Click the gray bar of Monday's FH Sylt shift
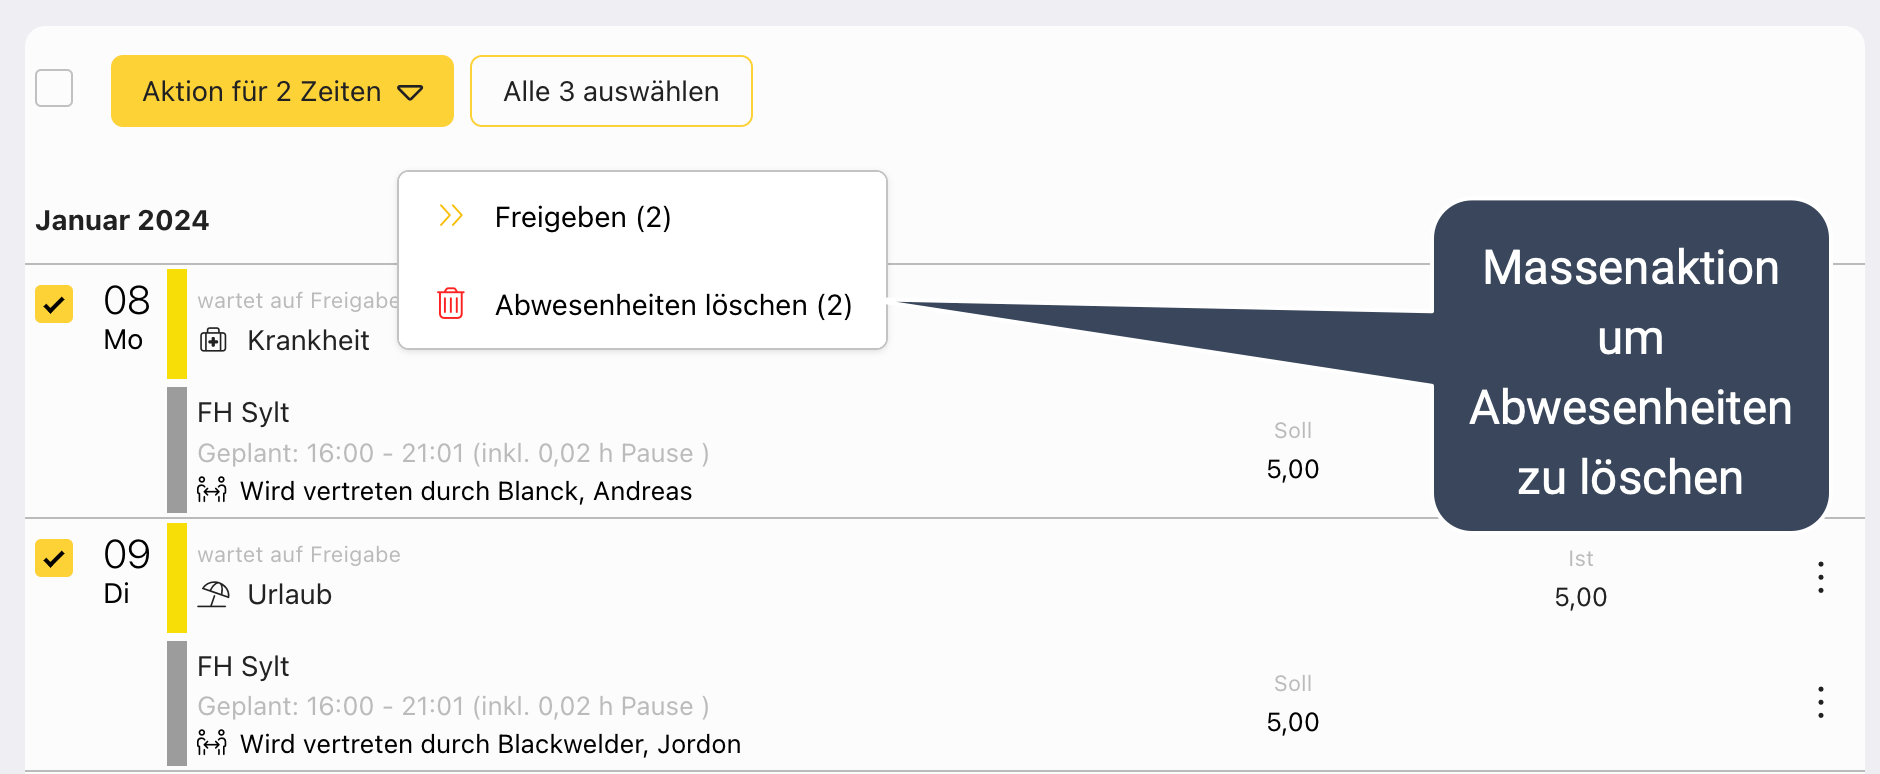Viewport: 1880px width, 774px height. pyautogui.click(x=177, y=450)
